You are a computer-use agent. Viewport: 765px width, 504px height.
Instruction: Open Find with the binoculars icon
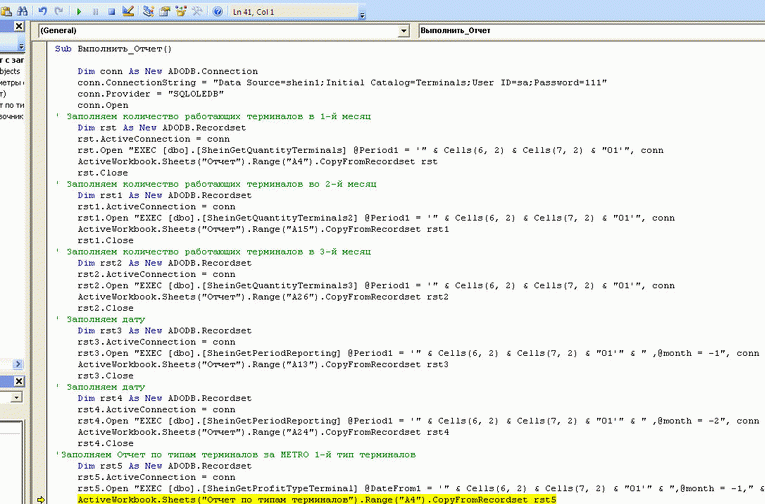tap(22, 11)
